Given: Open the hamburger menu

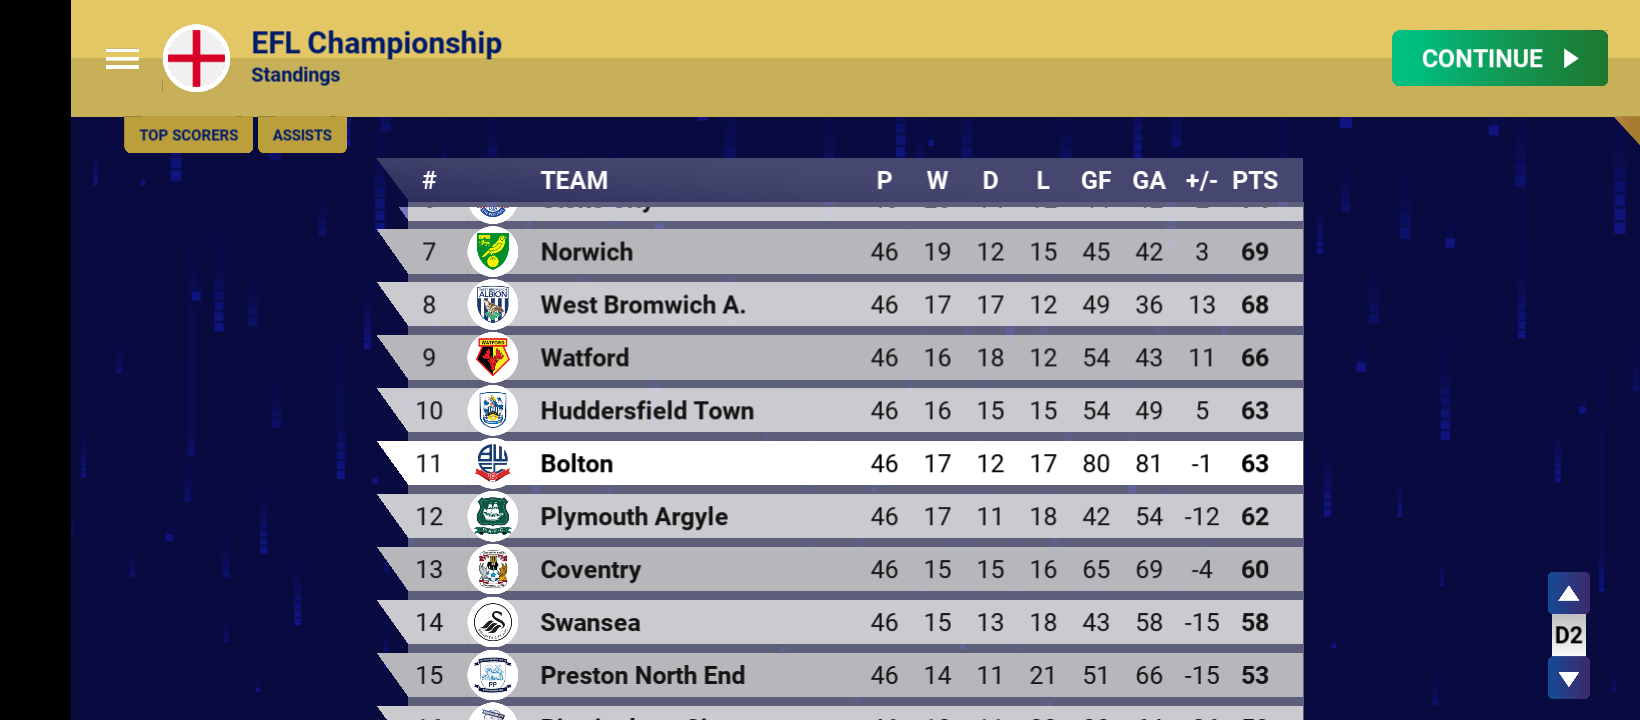Looking at the screenshot, I should pos(122,59).
